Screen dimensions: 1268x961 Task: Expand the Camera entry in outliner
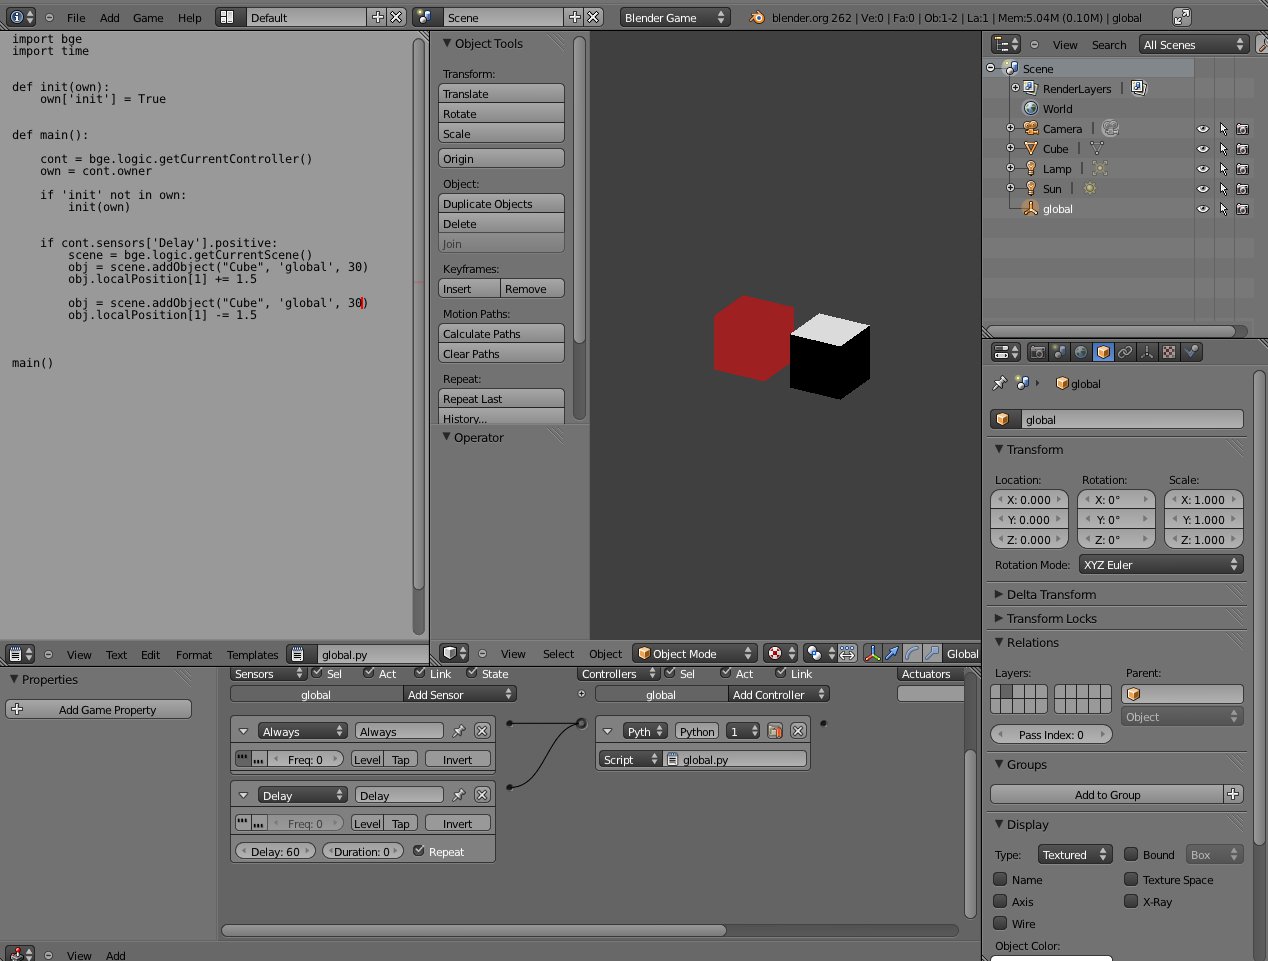[1010, 128]
